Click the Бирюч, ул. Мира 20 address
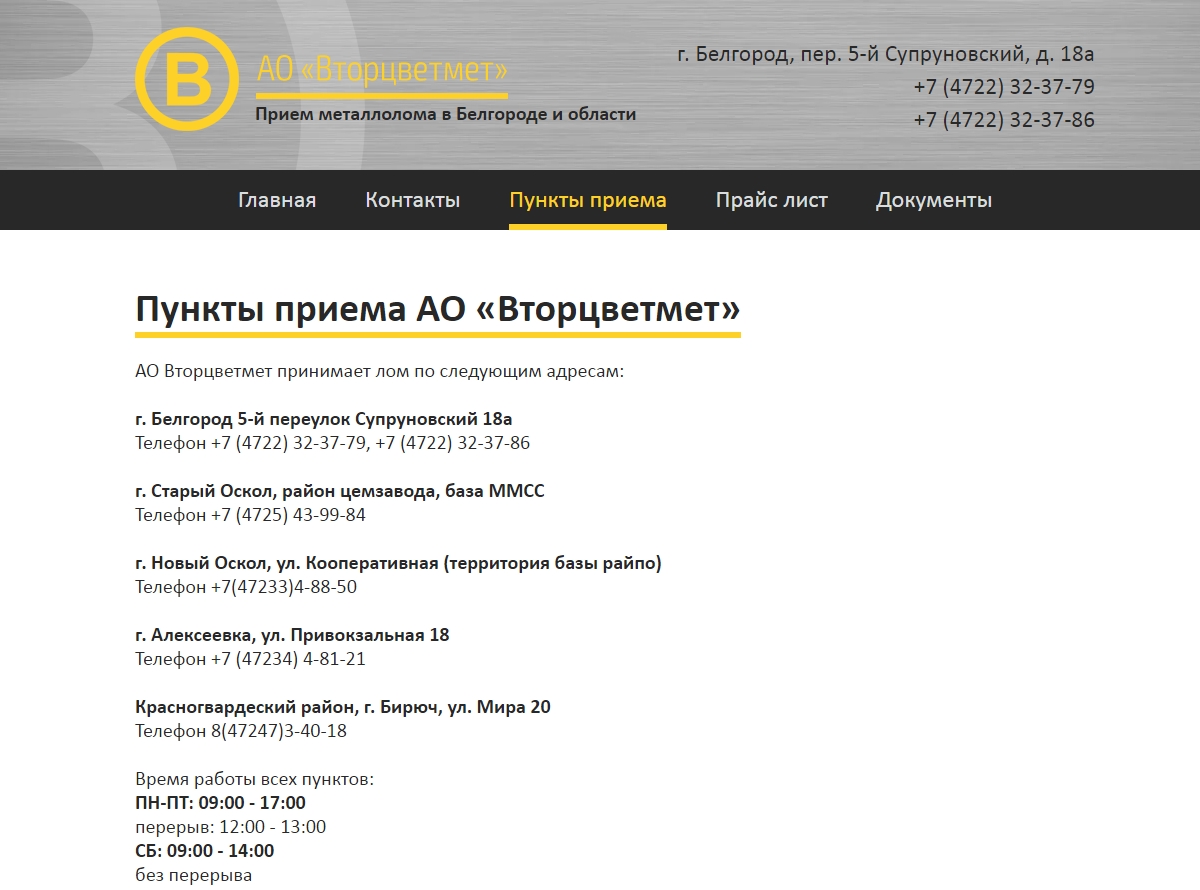This screenshot has width=1200, height=890. (x=342, y=707)
